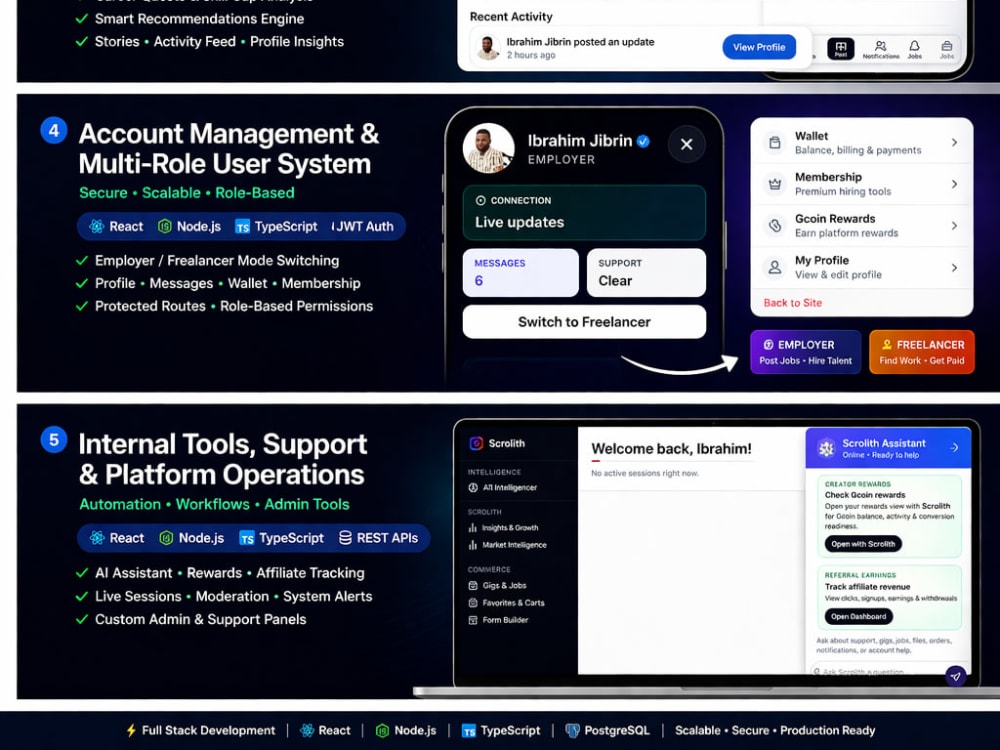
Task: Click the lightning Full Stack Development icon
Action: [x=131, y=731]
